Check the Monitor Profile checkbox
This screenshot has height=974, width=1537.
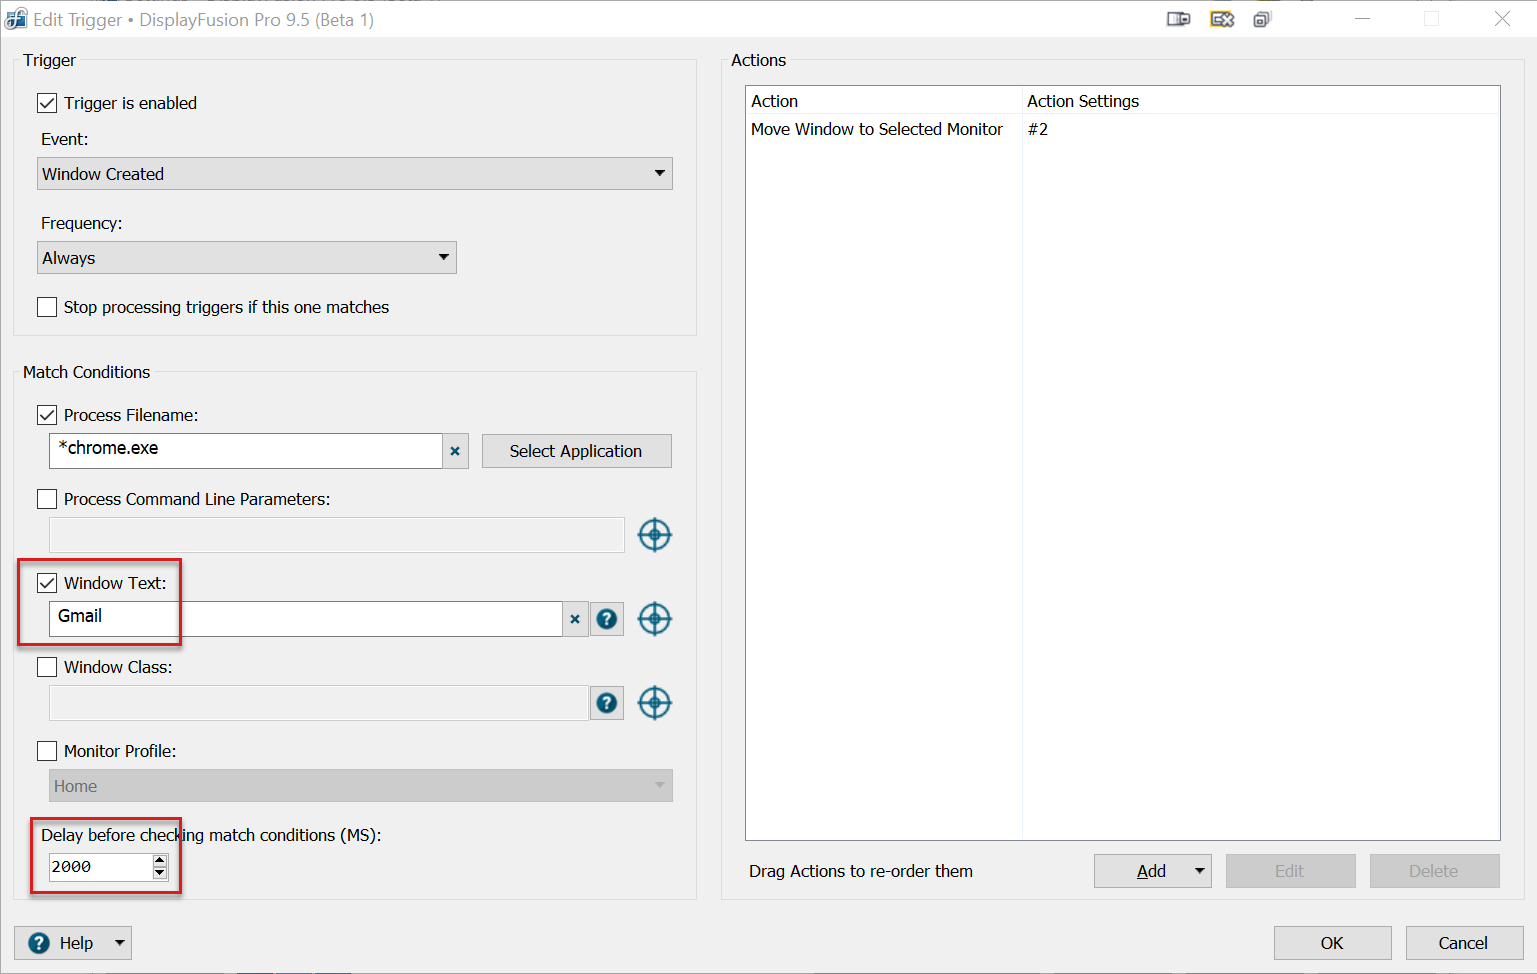pyautogui.click(x=47, y=751)
